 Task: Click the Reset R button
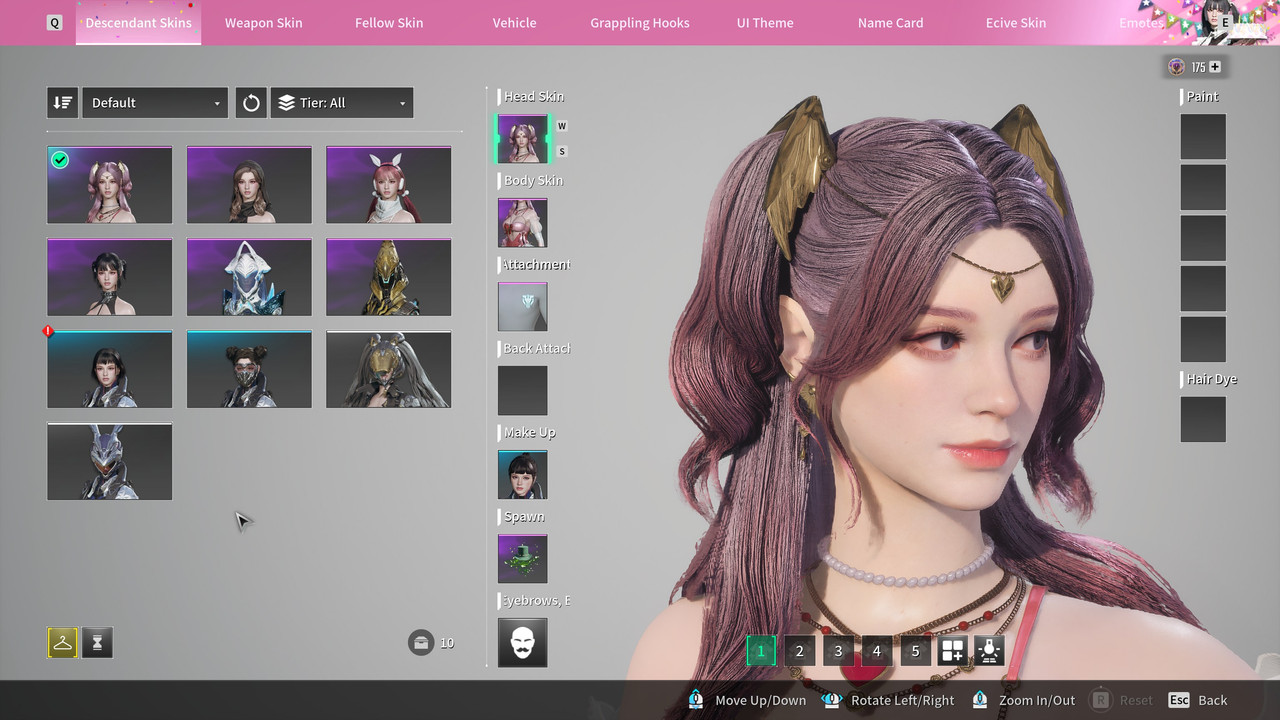click(1121, 700)
